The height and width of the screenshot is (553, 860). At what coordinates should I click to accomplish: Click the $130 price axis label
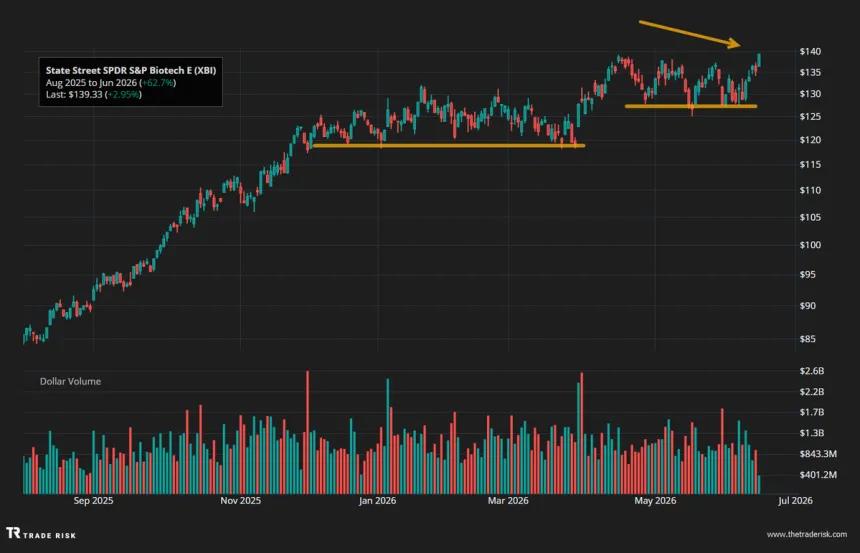coord(810,94)
